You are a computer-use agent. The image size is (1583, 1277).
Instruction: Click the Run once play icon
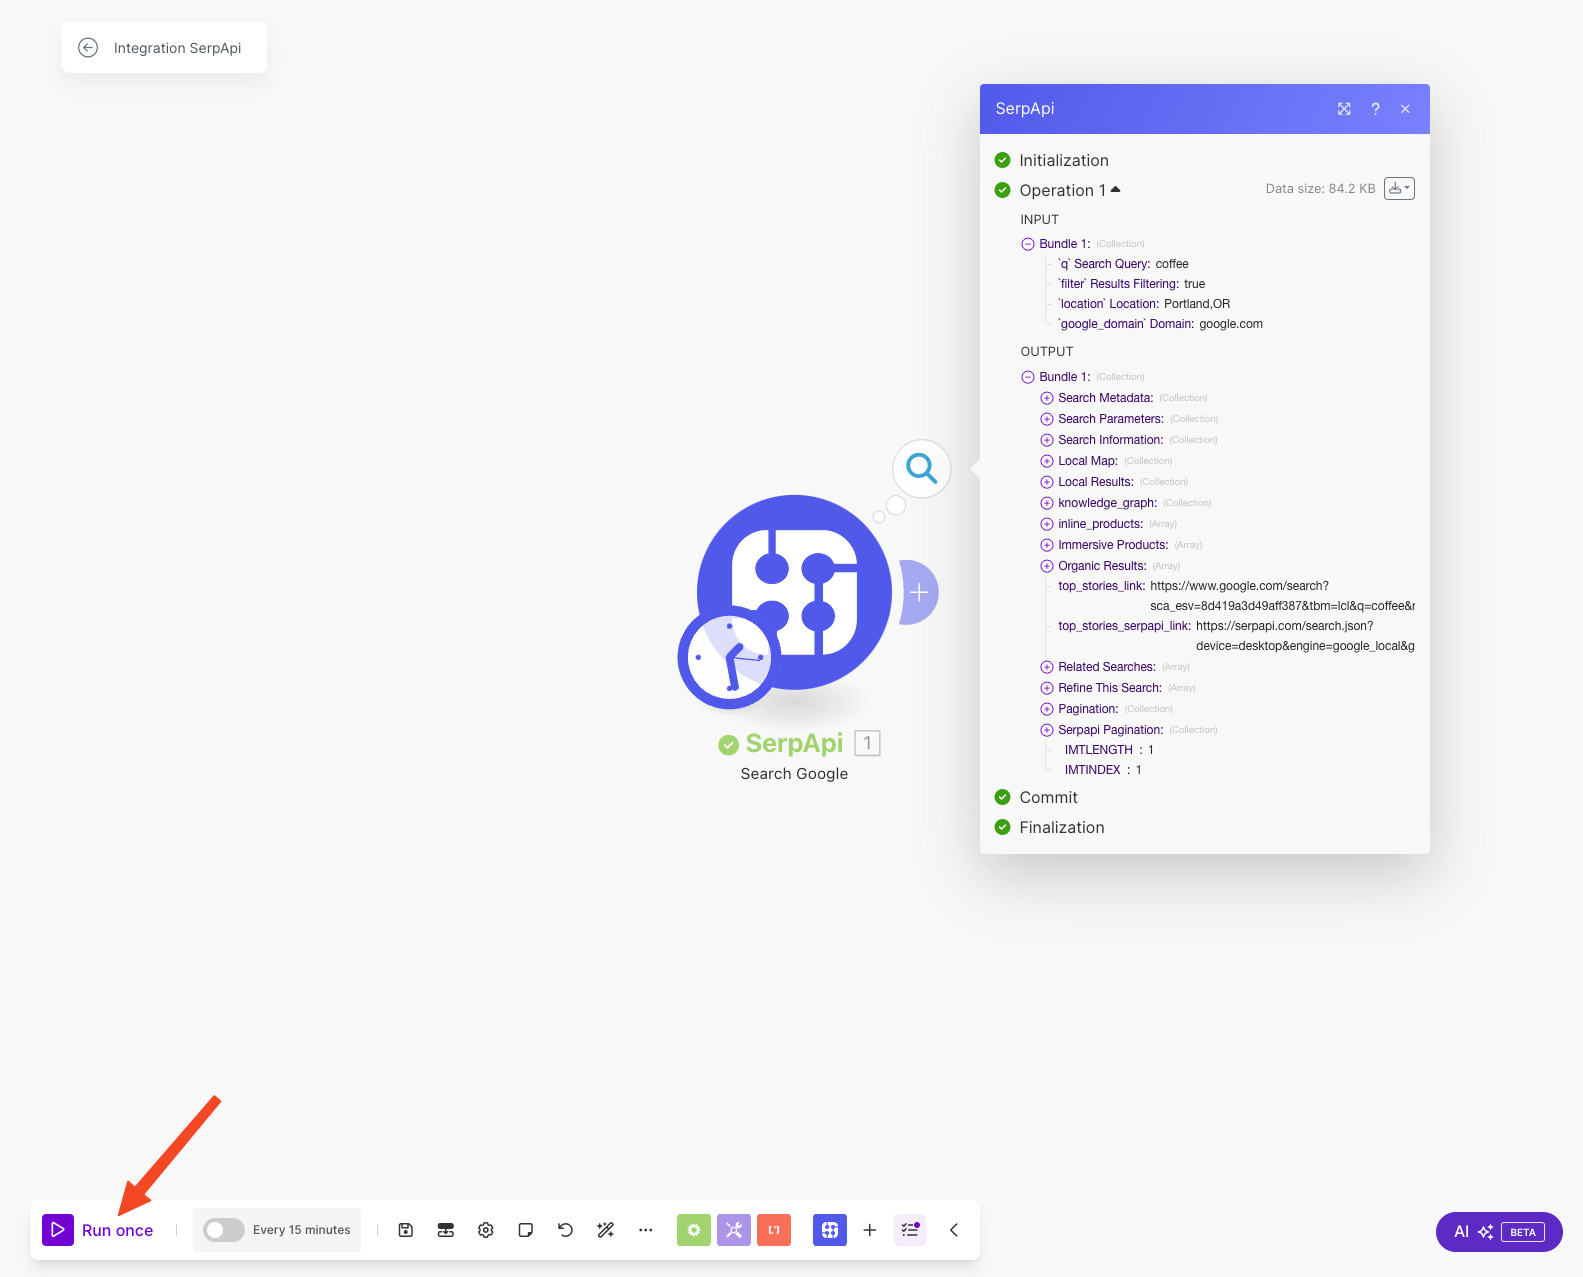[x=58, y=1230]
